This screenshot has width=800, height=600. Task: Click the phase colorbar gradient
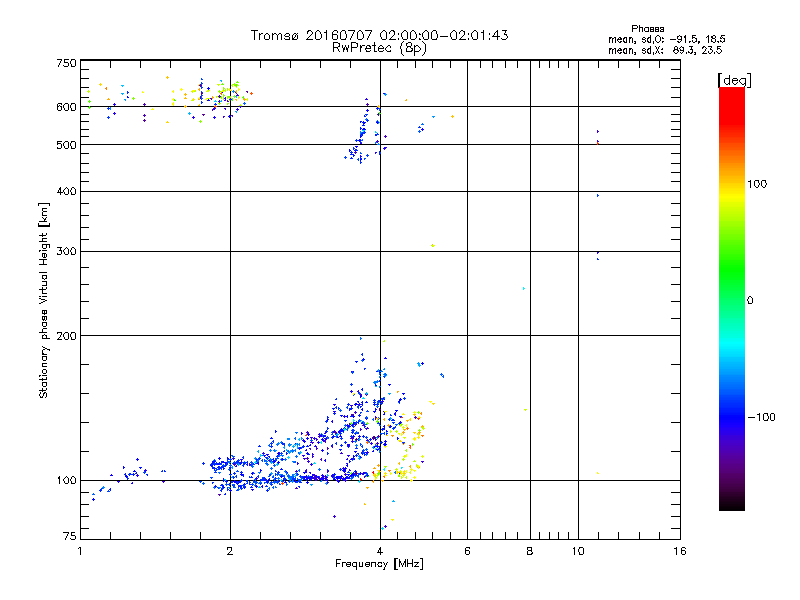[732, 298]
